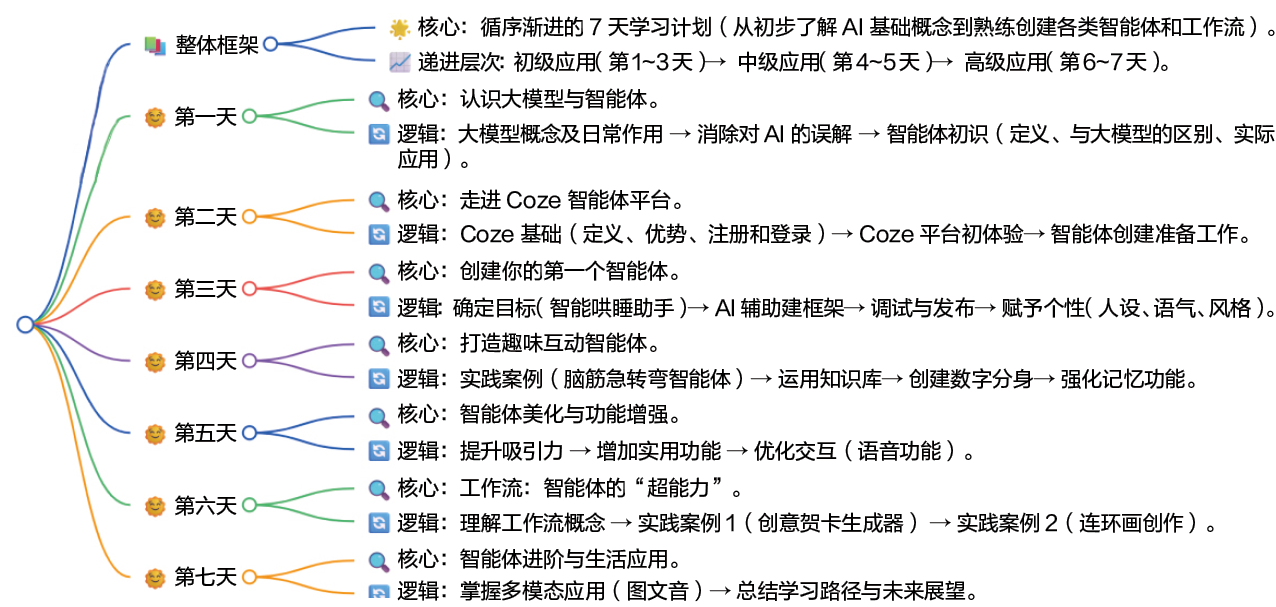Click the root node circle at far left
Viewport: 1276px width, 607px height.
(25, 324)
